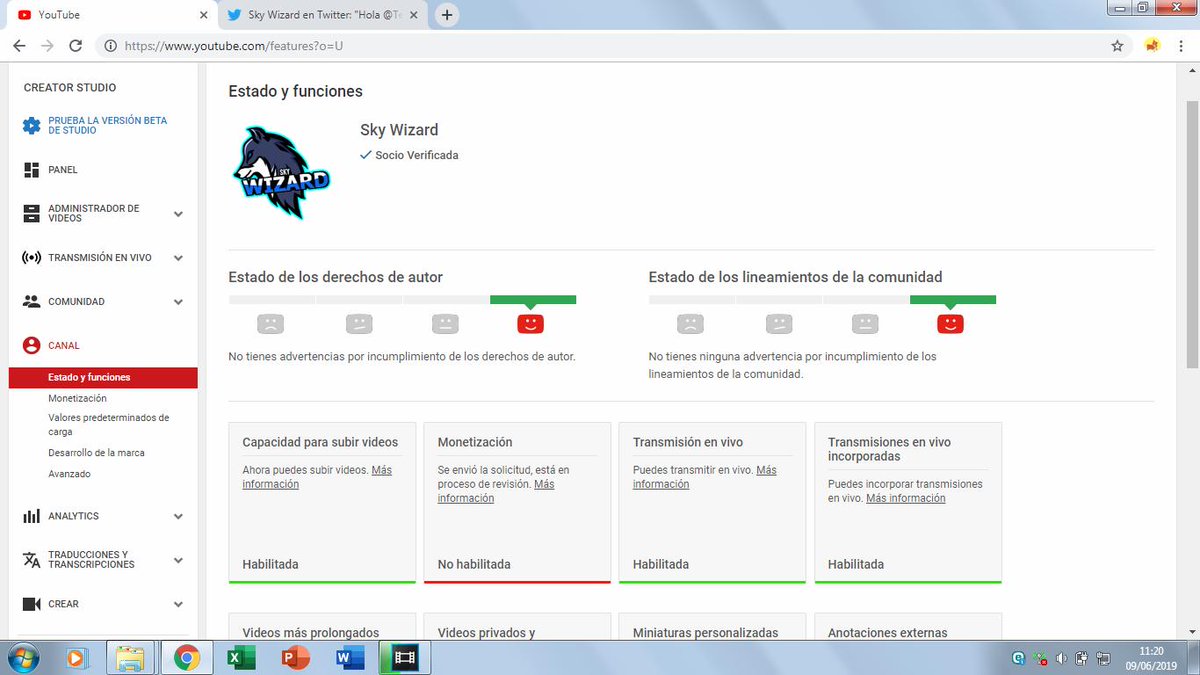Click Más información in Capacidad para subir videos
This screenshot has width=1200, height=675.
317,477
